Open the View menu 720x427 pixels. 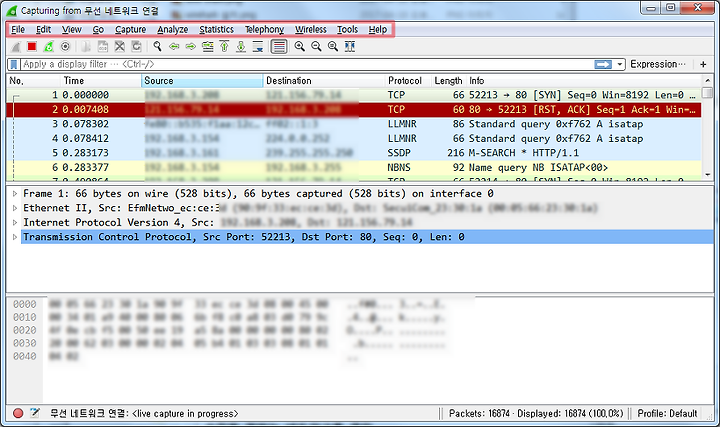72,29
